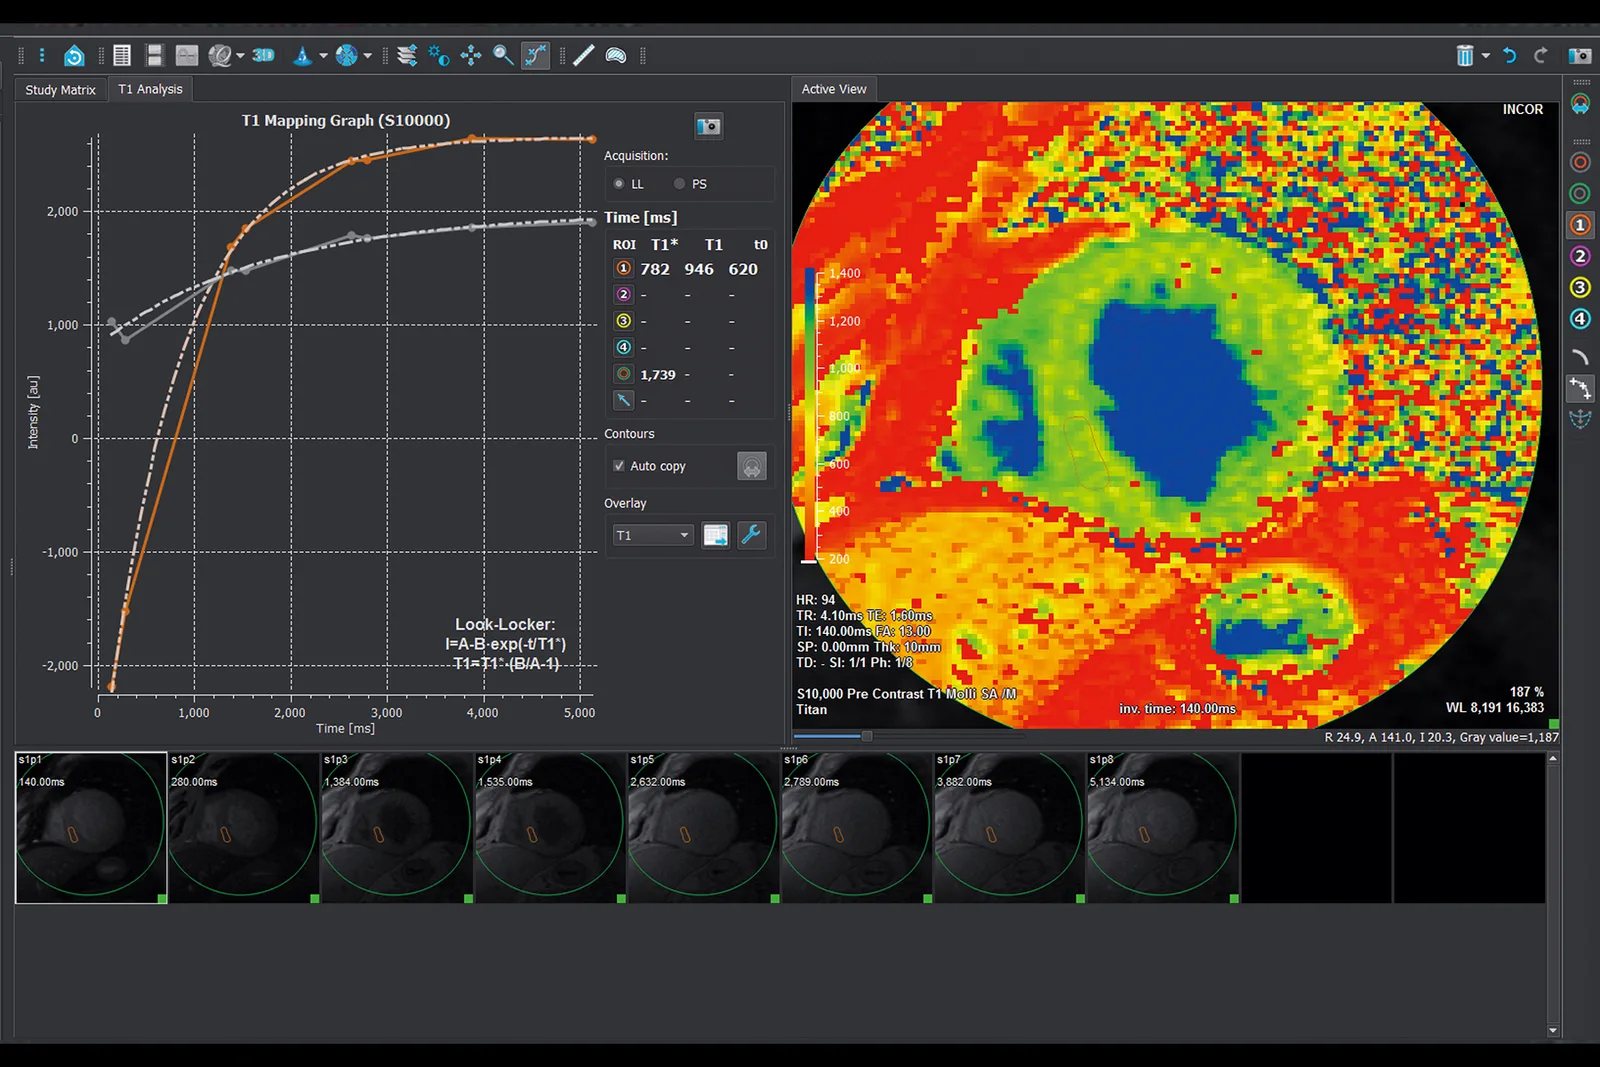Image resolution: width=1600 pixels, height=1067 pixels.
Task: Expand the polar map dropdown arrow
Action: click(x=367, y=56)
